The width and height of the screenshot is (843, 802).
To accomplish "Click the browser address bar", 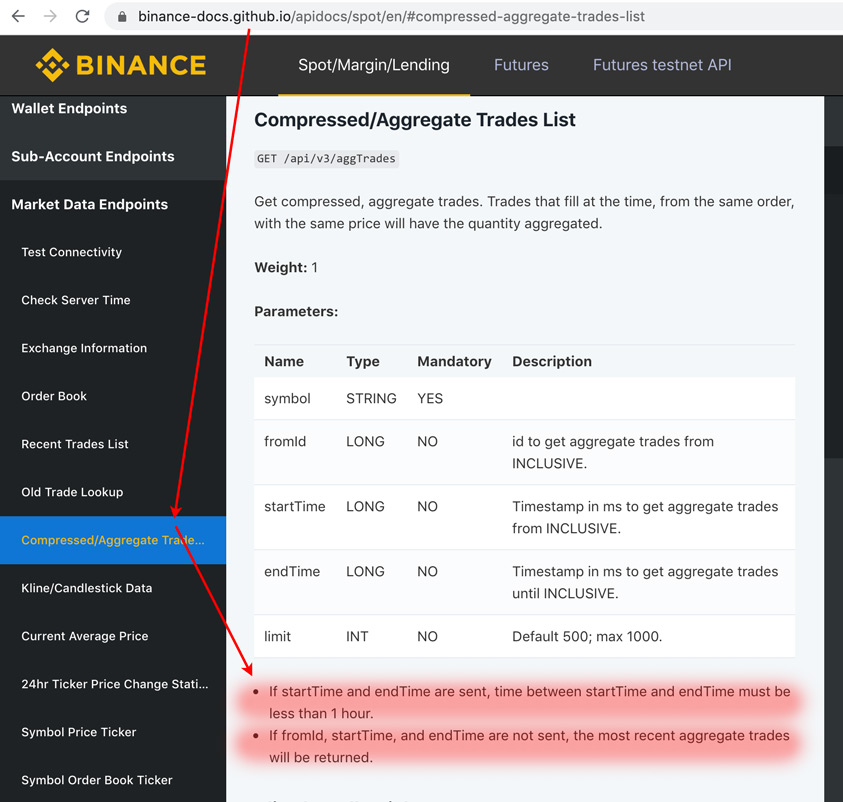I will point(400,16).
